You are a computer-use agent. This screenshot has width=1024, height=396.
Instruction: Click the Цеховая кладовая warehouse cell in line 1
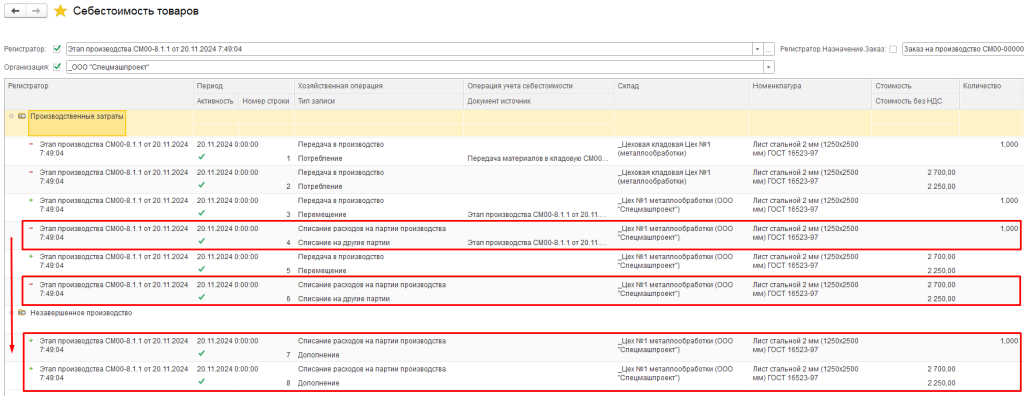click(x=664, y=149)
